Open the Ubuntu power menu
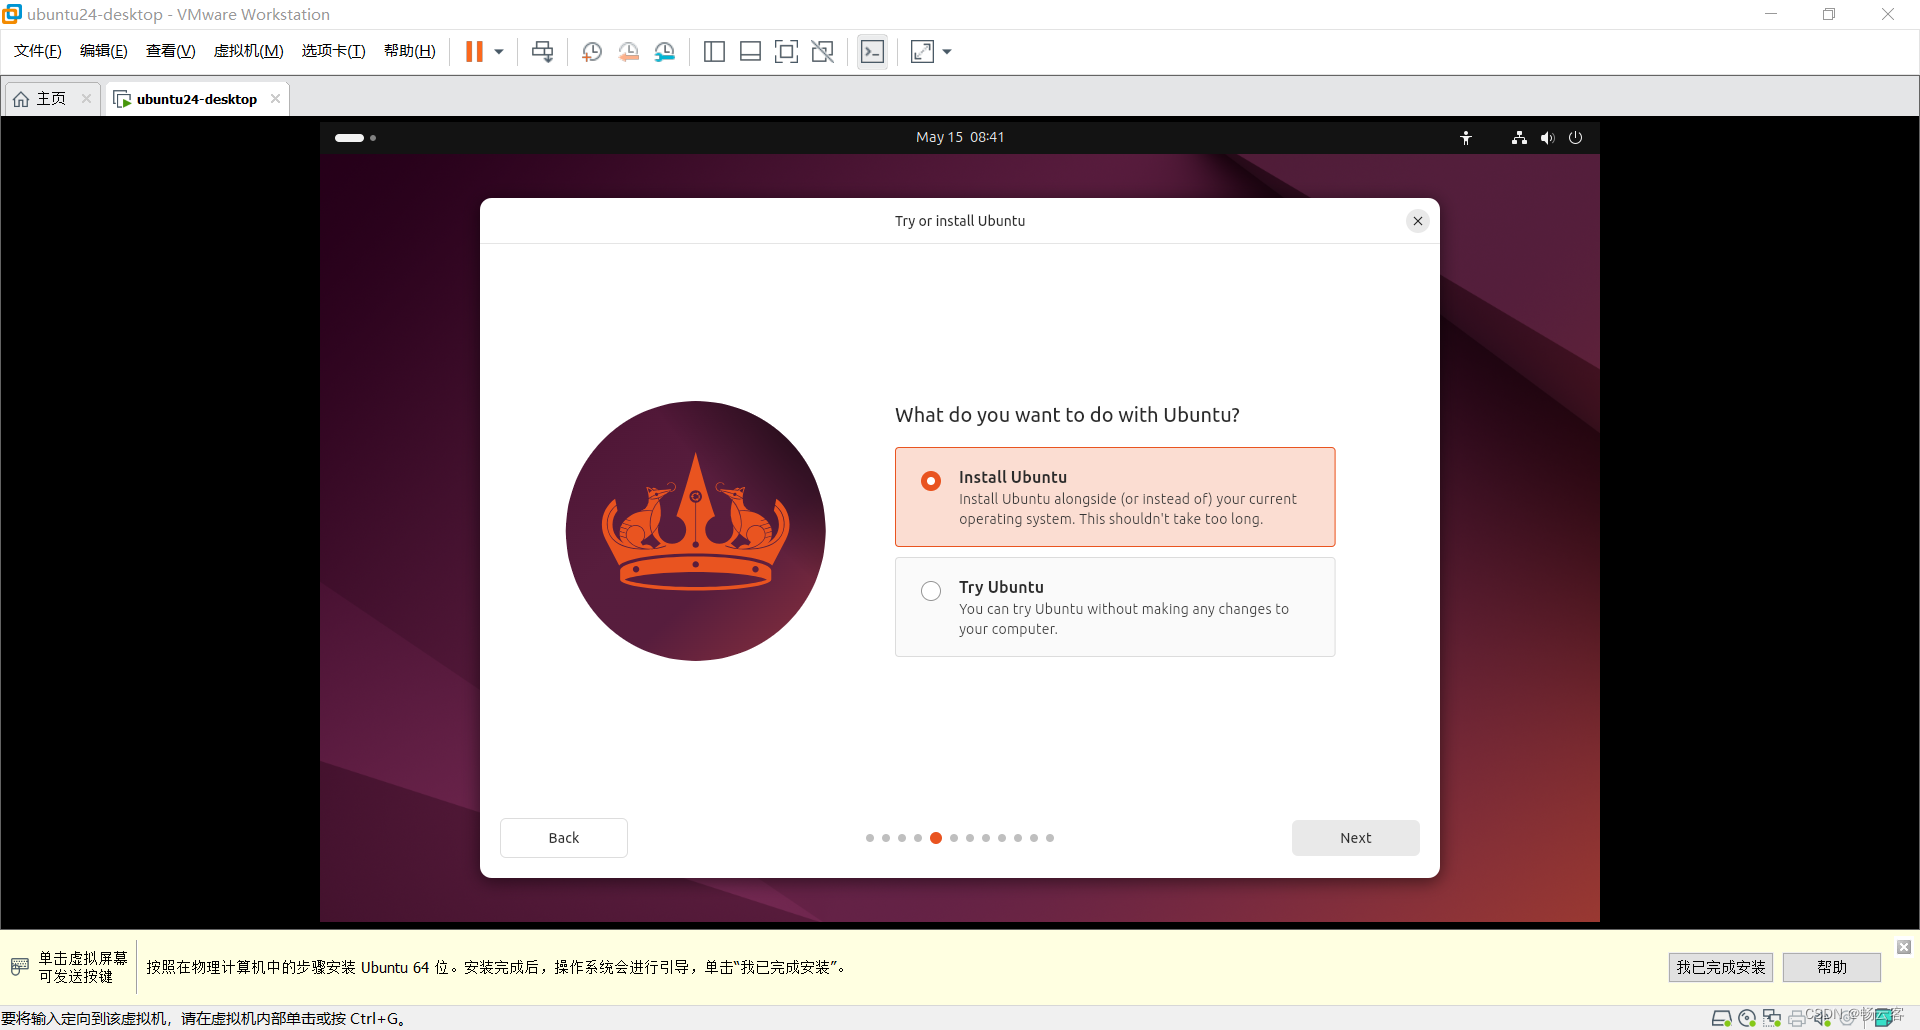 (x=1575, y=137)
